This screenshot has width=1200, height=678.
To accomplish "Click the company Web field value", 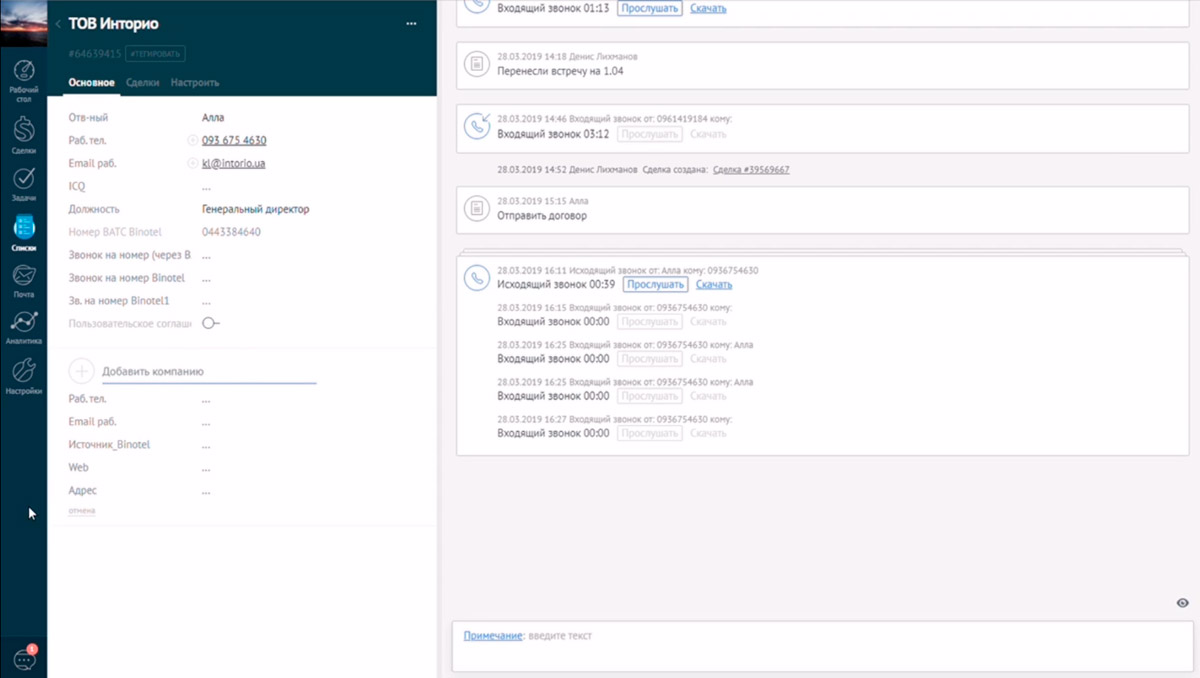I will [206, 468].
